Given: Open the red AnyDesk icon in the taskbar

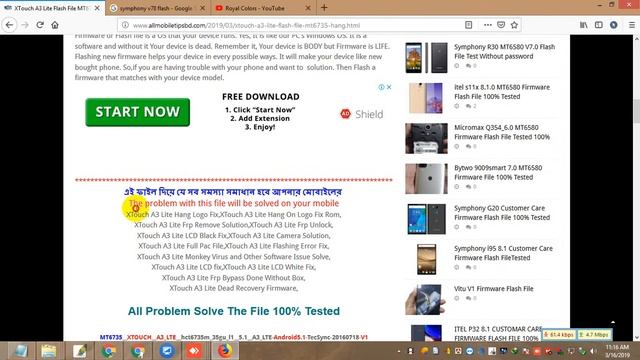Looking at the screenshot, I should pos(194,351).
